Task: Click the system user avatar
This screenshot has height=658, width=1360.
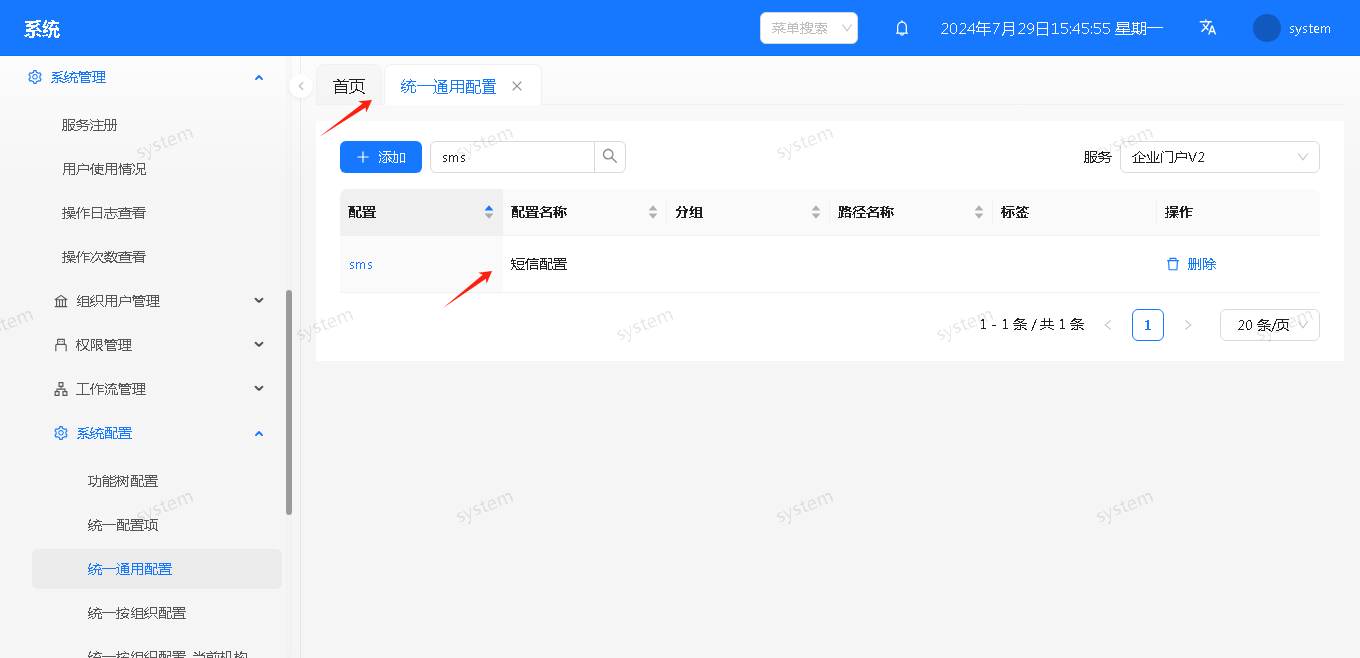Action: 1267,28
